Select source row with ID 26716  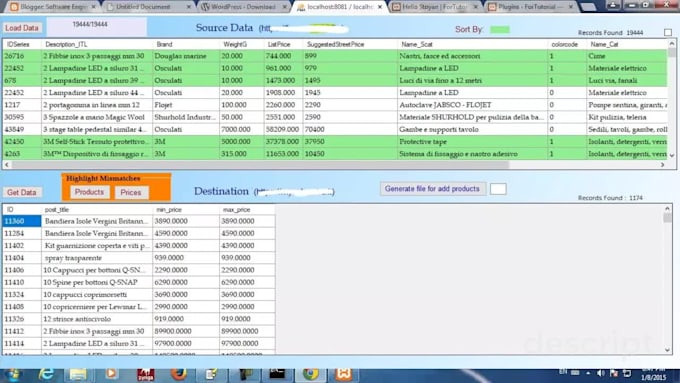click(x=335, y=56)
